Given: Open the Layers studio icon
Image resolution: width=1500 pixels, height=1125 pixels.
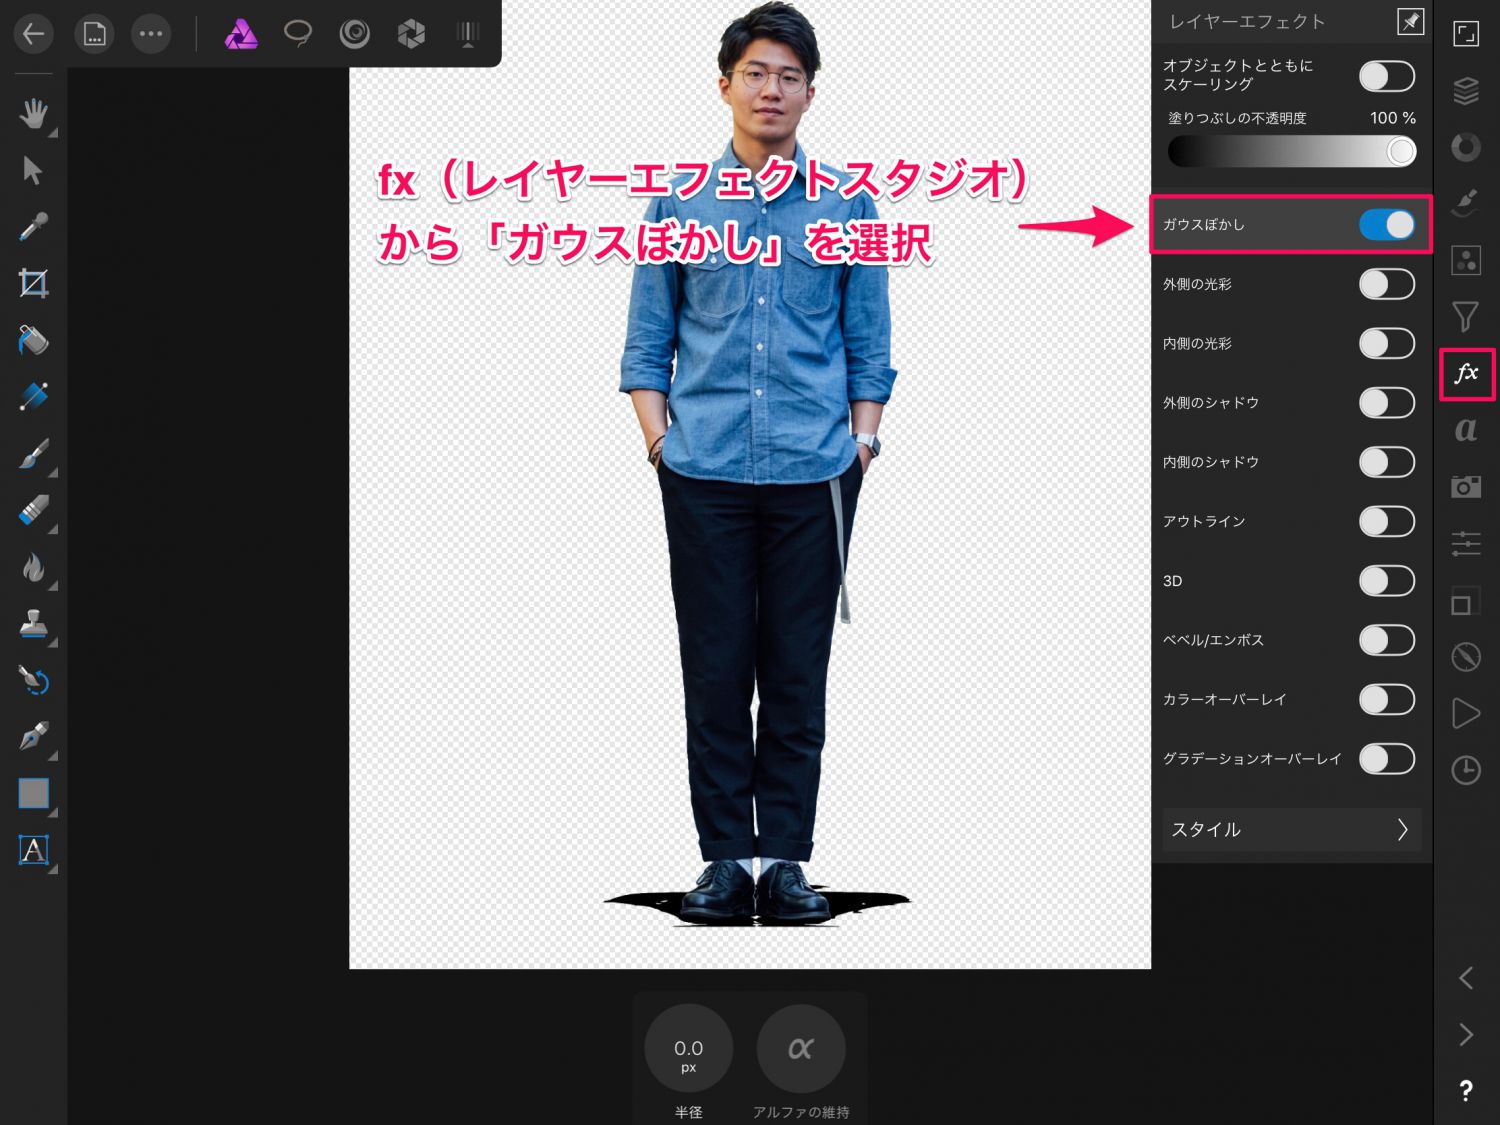Looking at the screenshot, I should click(1466, 91).
